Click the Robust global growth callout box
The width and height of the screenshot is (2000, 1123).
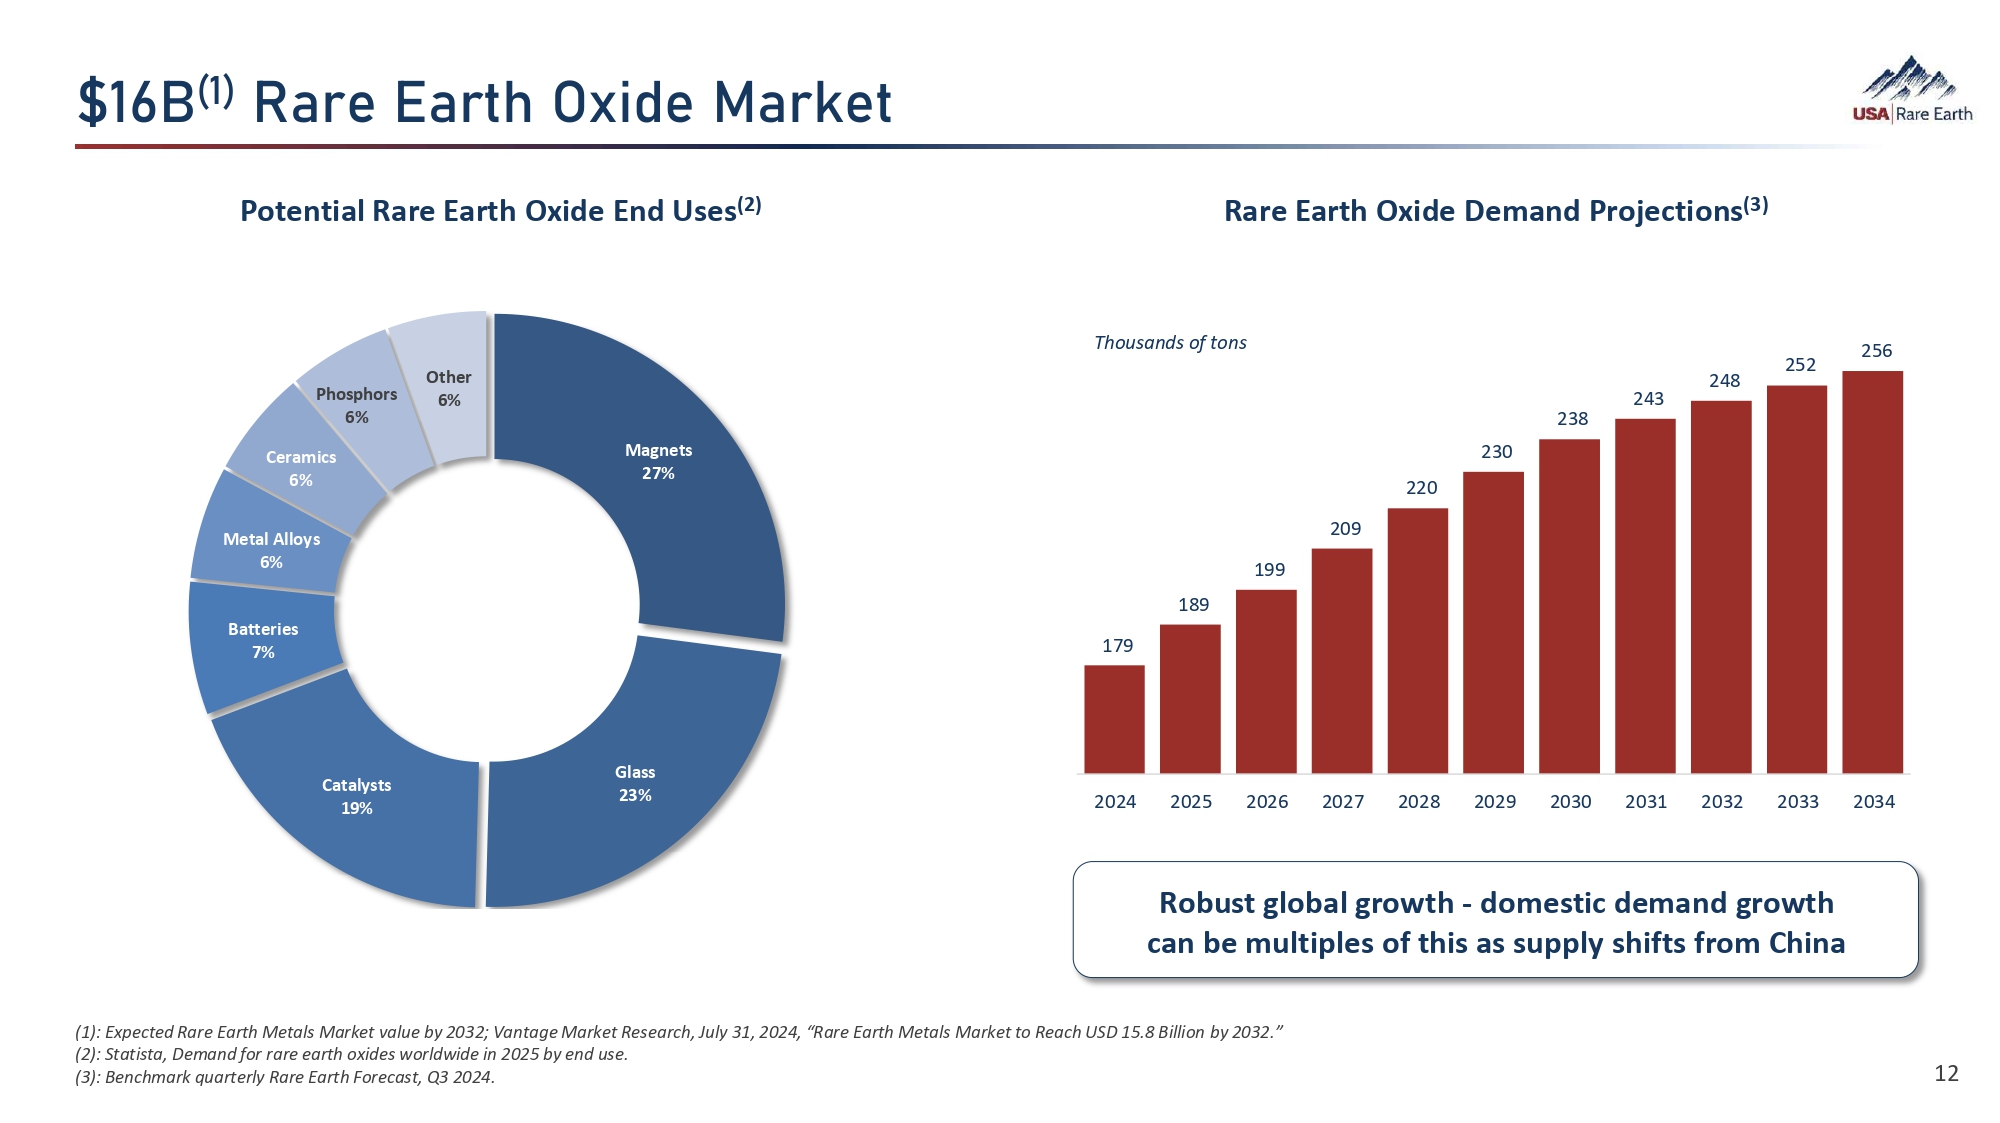(x=1495, y=920)
